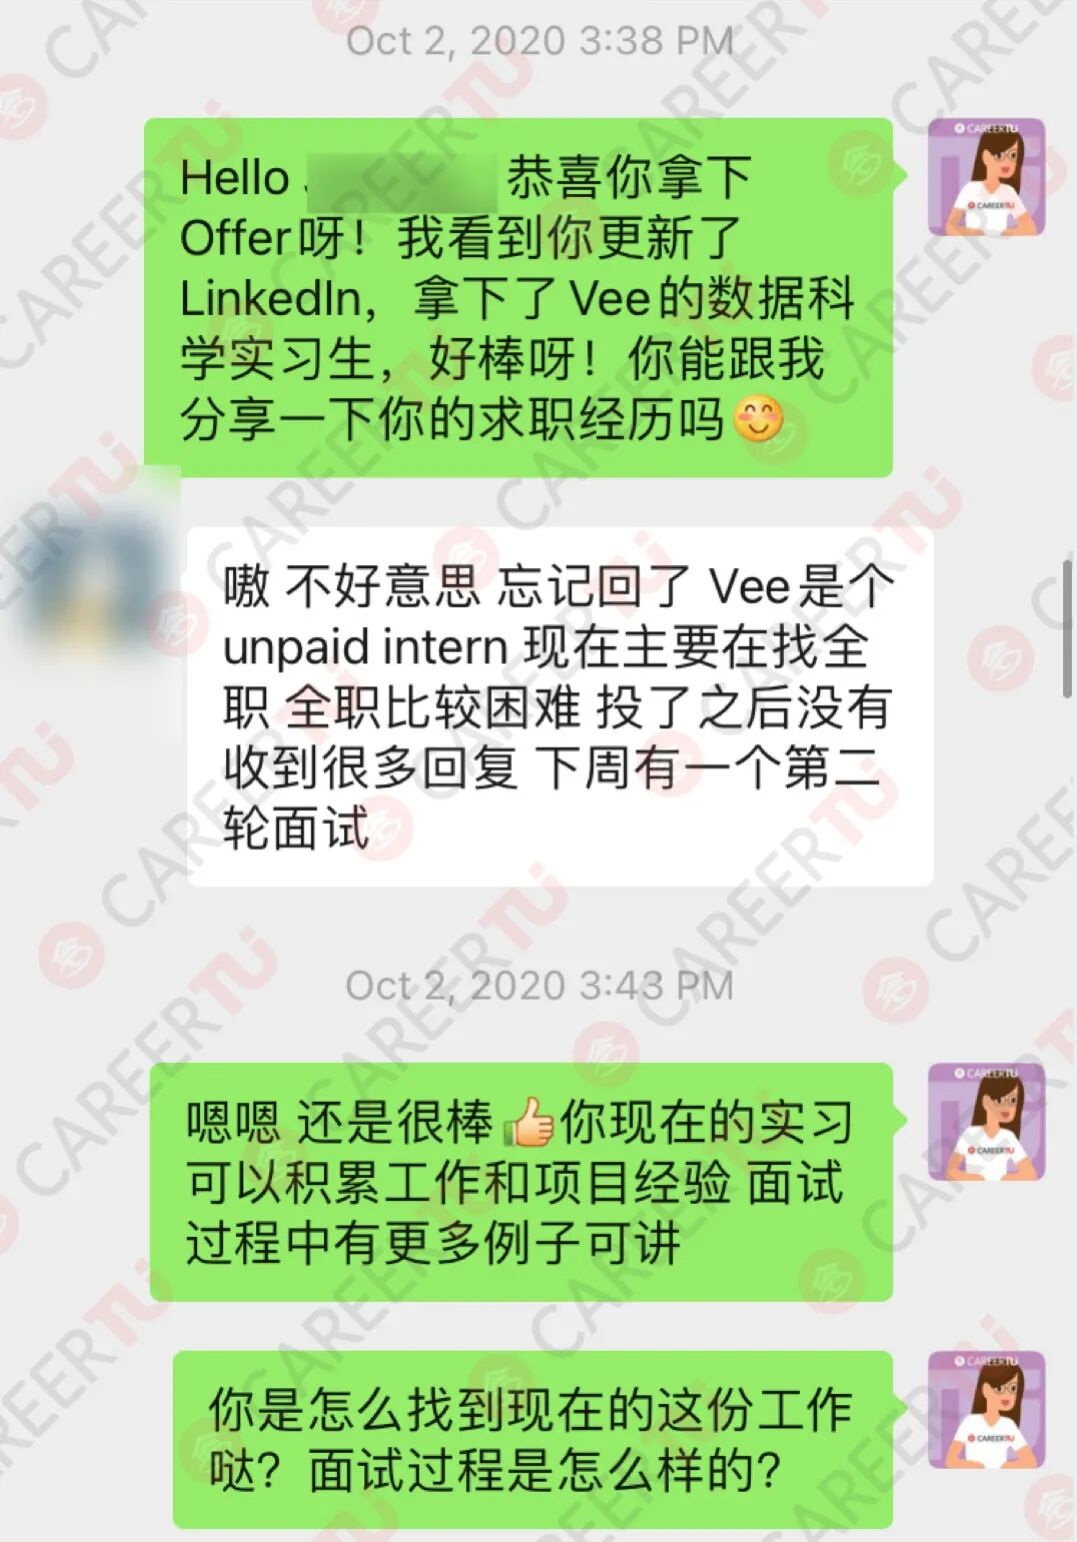Tap the word Offer in the first green bubble
The image size is (1077, 1542).
tap(236, 238)
